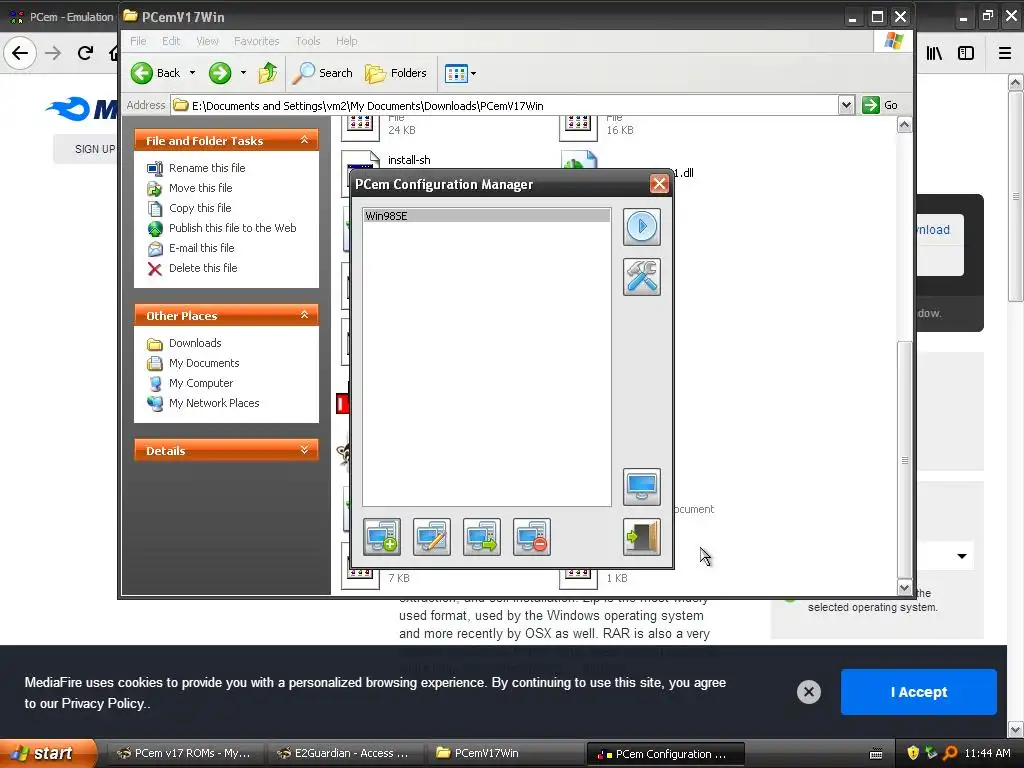Screen dimensions: 1024x768
Task: Click the Windows Start button
Action: coord(47,753)
